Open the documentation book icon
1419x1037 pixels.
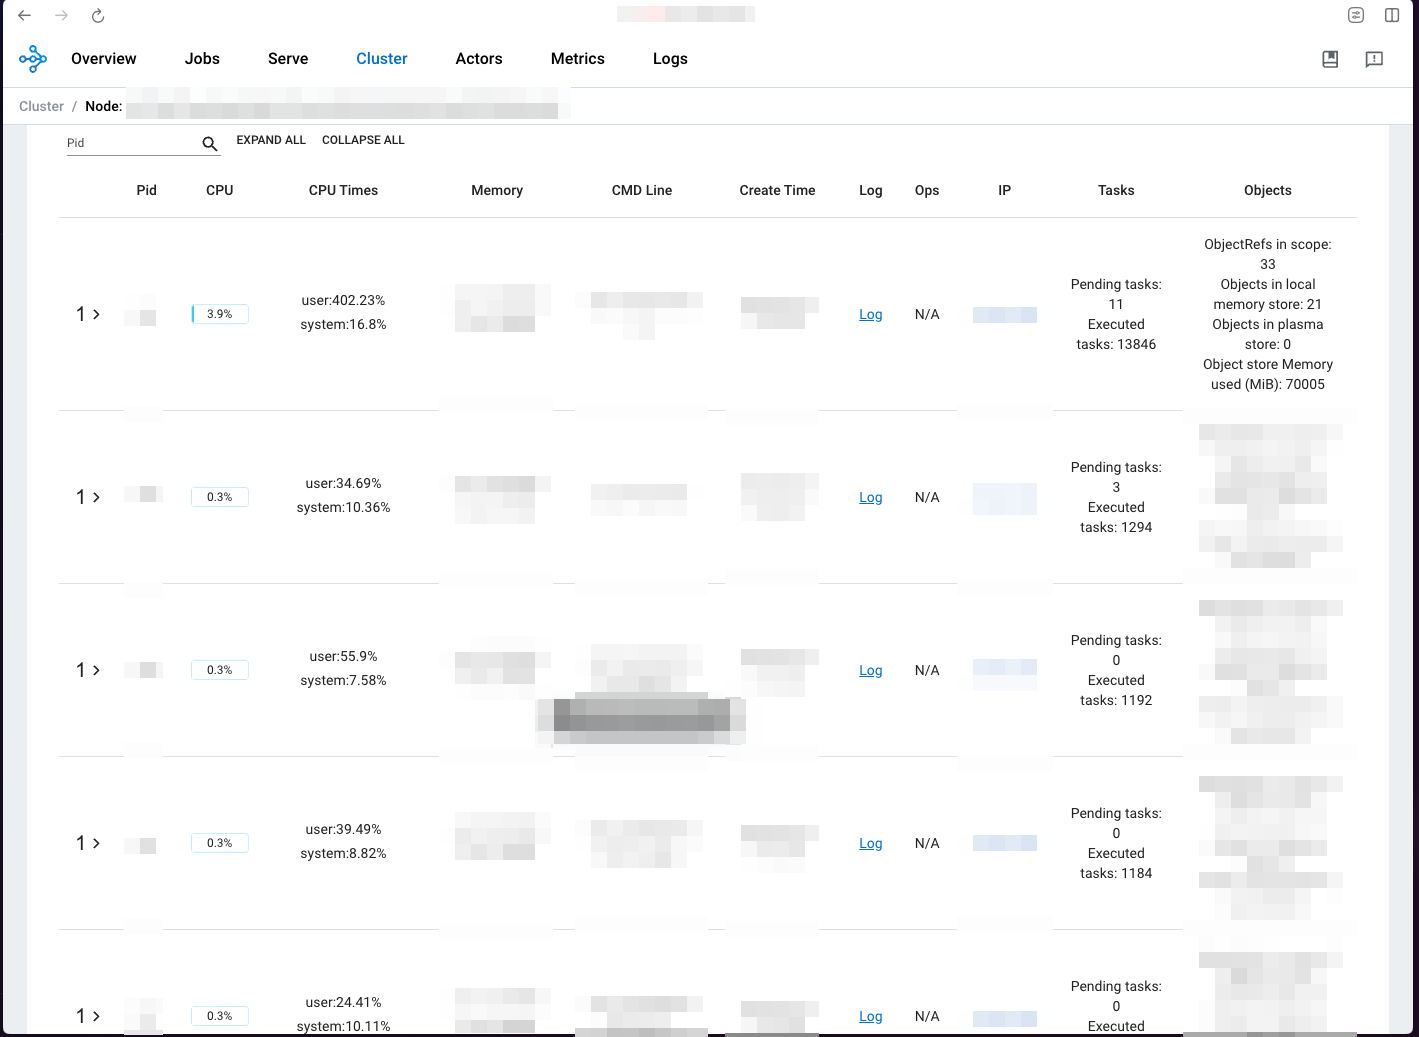1330,59
